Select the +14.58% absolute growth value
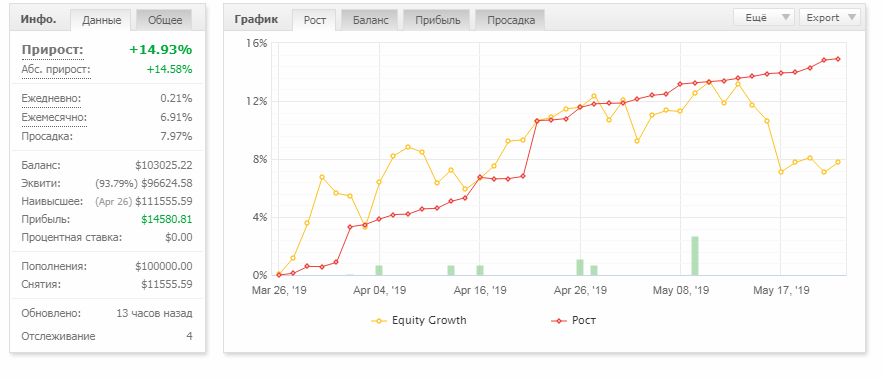 tap(170, 70)
